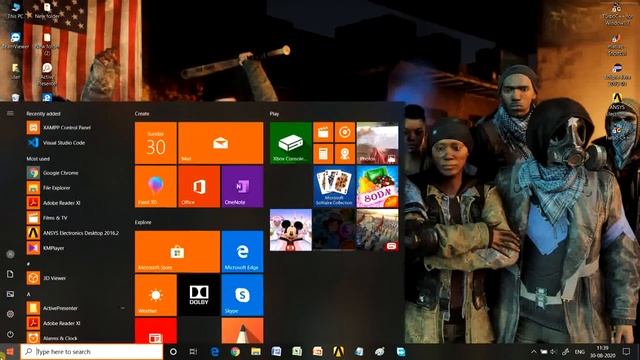Open the Power options button
Image resolution: width=640 pixels, height=360 pixels.
point(11,334)
